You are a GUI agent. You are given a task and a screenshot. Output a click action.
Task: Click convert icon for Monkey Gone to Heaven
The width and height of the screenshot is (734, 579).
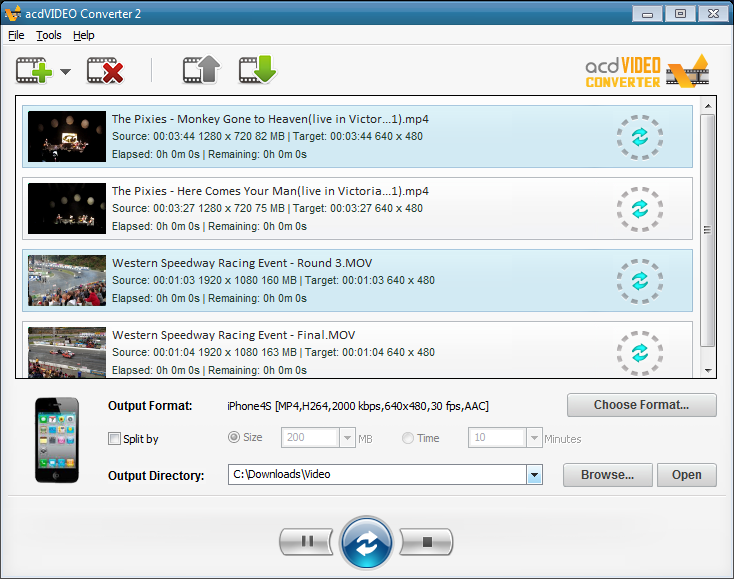(639, 137)
